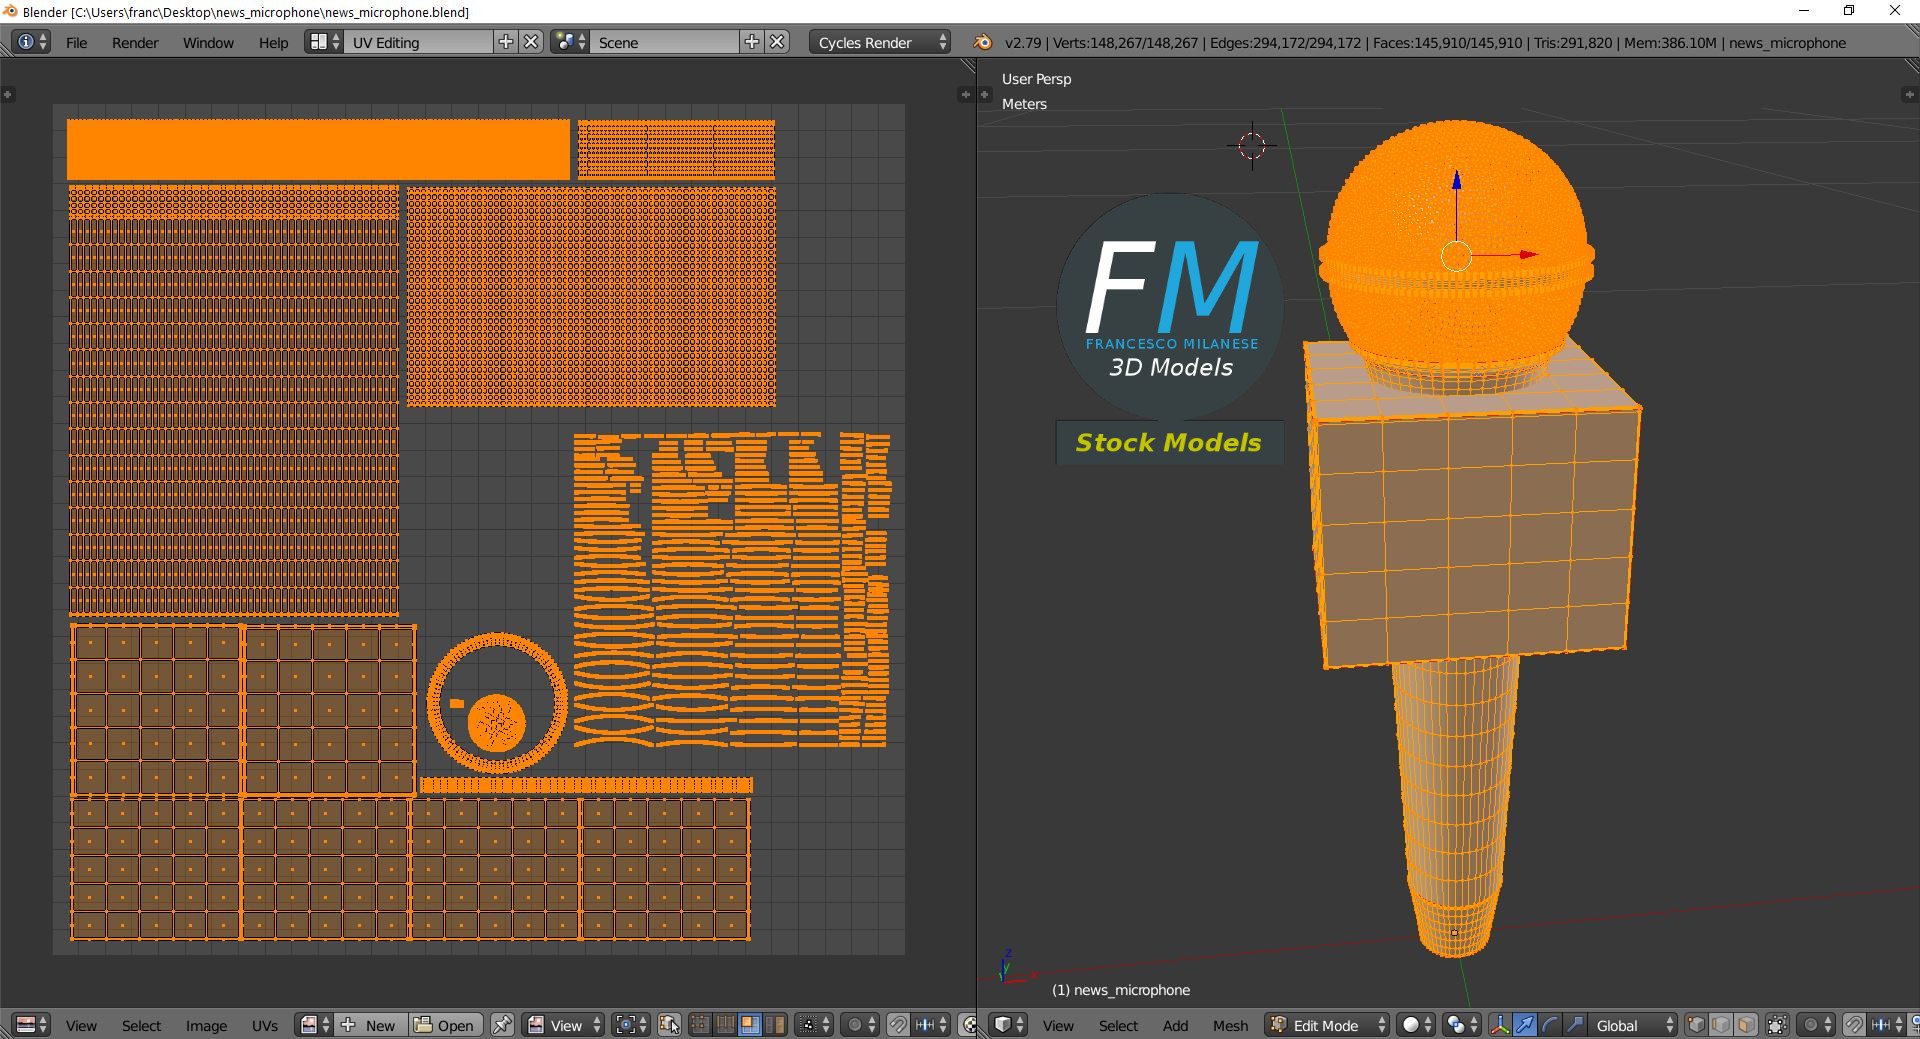The width and height of the screenshot is (1920, 1039).
Task: Expand UV editor properties region plus
Action: (x=965, y=94)
